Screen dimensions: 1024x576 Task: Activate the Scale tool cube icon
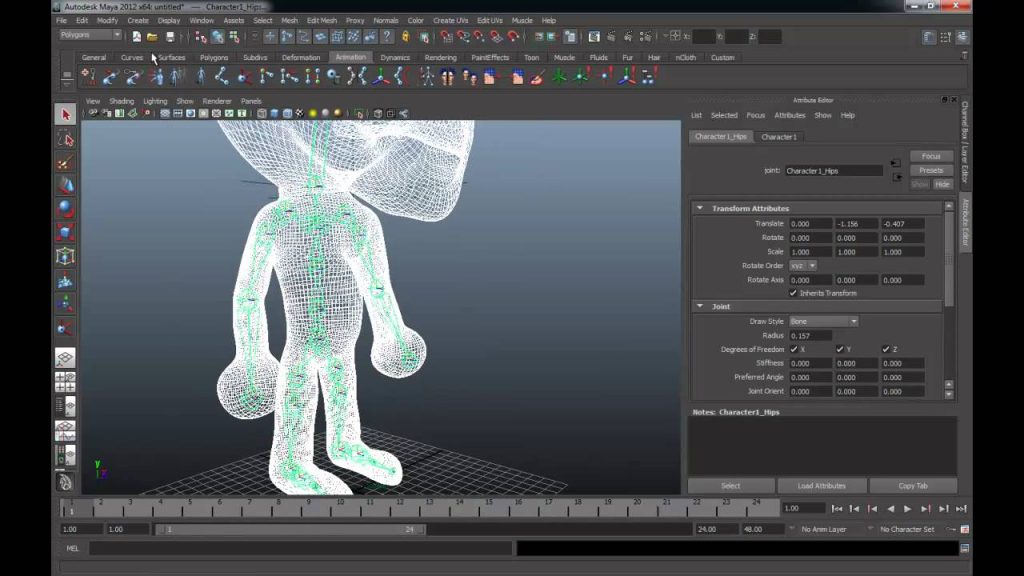[x=65, y=232]
